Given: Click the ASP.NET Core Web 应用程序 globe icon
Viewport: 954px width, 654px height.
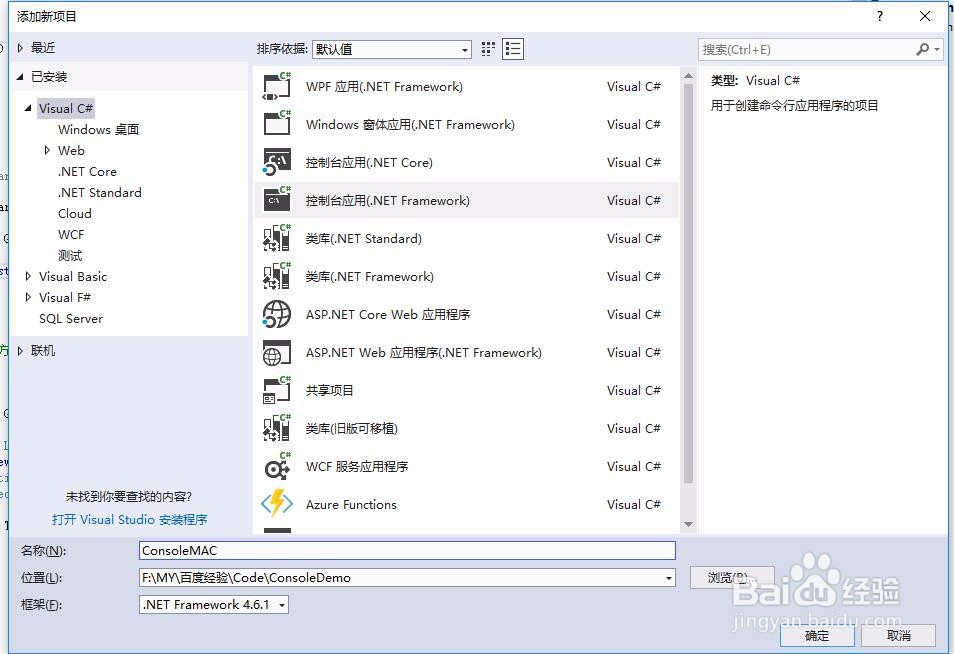Looking at the screenshot, I should [x=277, y=315].
